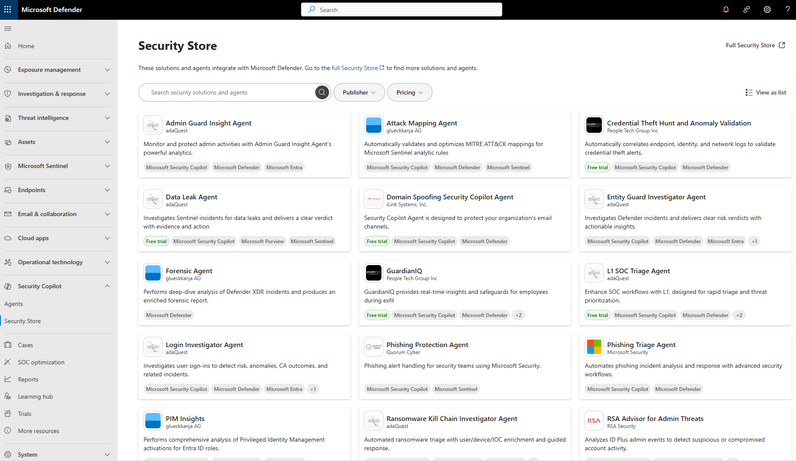Select Security Store nav item
This screenshot has width=796, height=461.
tap(22, 321)
